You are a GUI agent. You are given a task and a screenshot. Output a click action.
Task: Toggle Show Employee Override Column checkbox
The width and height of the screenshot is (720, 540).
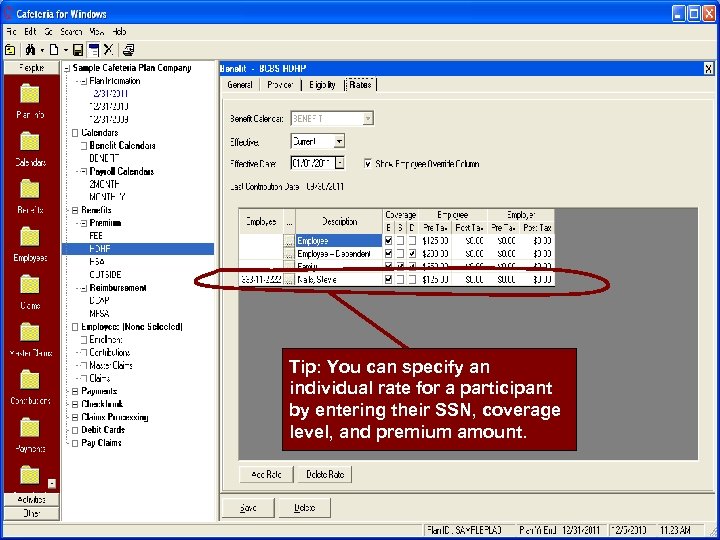[x=368, y=163]
